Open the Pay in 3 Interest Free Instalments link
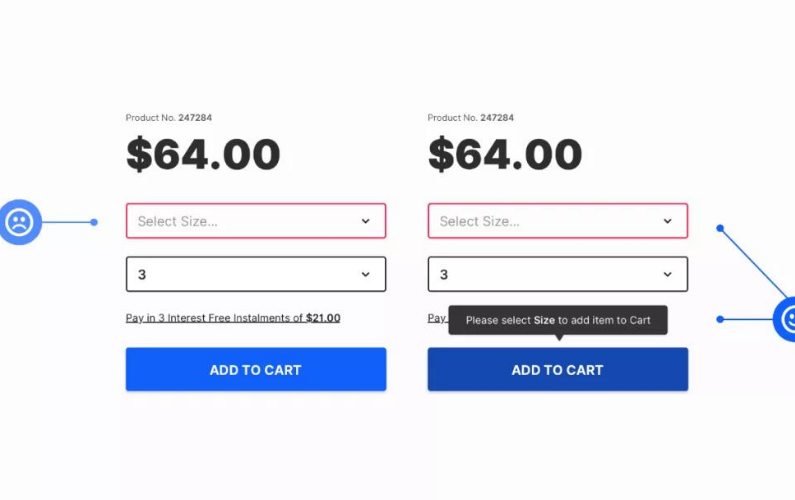 click(x=233, y=318)
